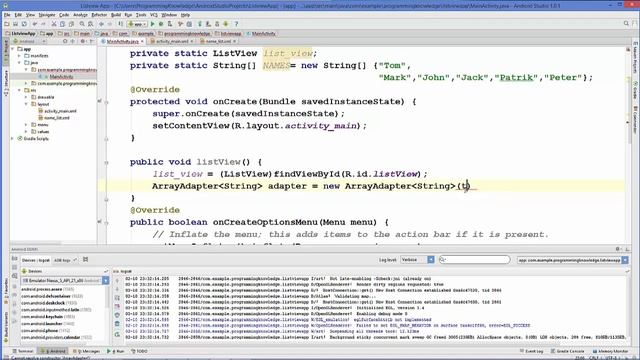The image size is (640, 360).
Task: Click the Android DDMS panel settings gear
Action: 618,249
